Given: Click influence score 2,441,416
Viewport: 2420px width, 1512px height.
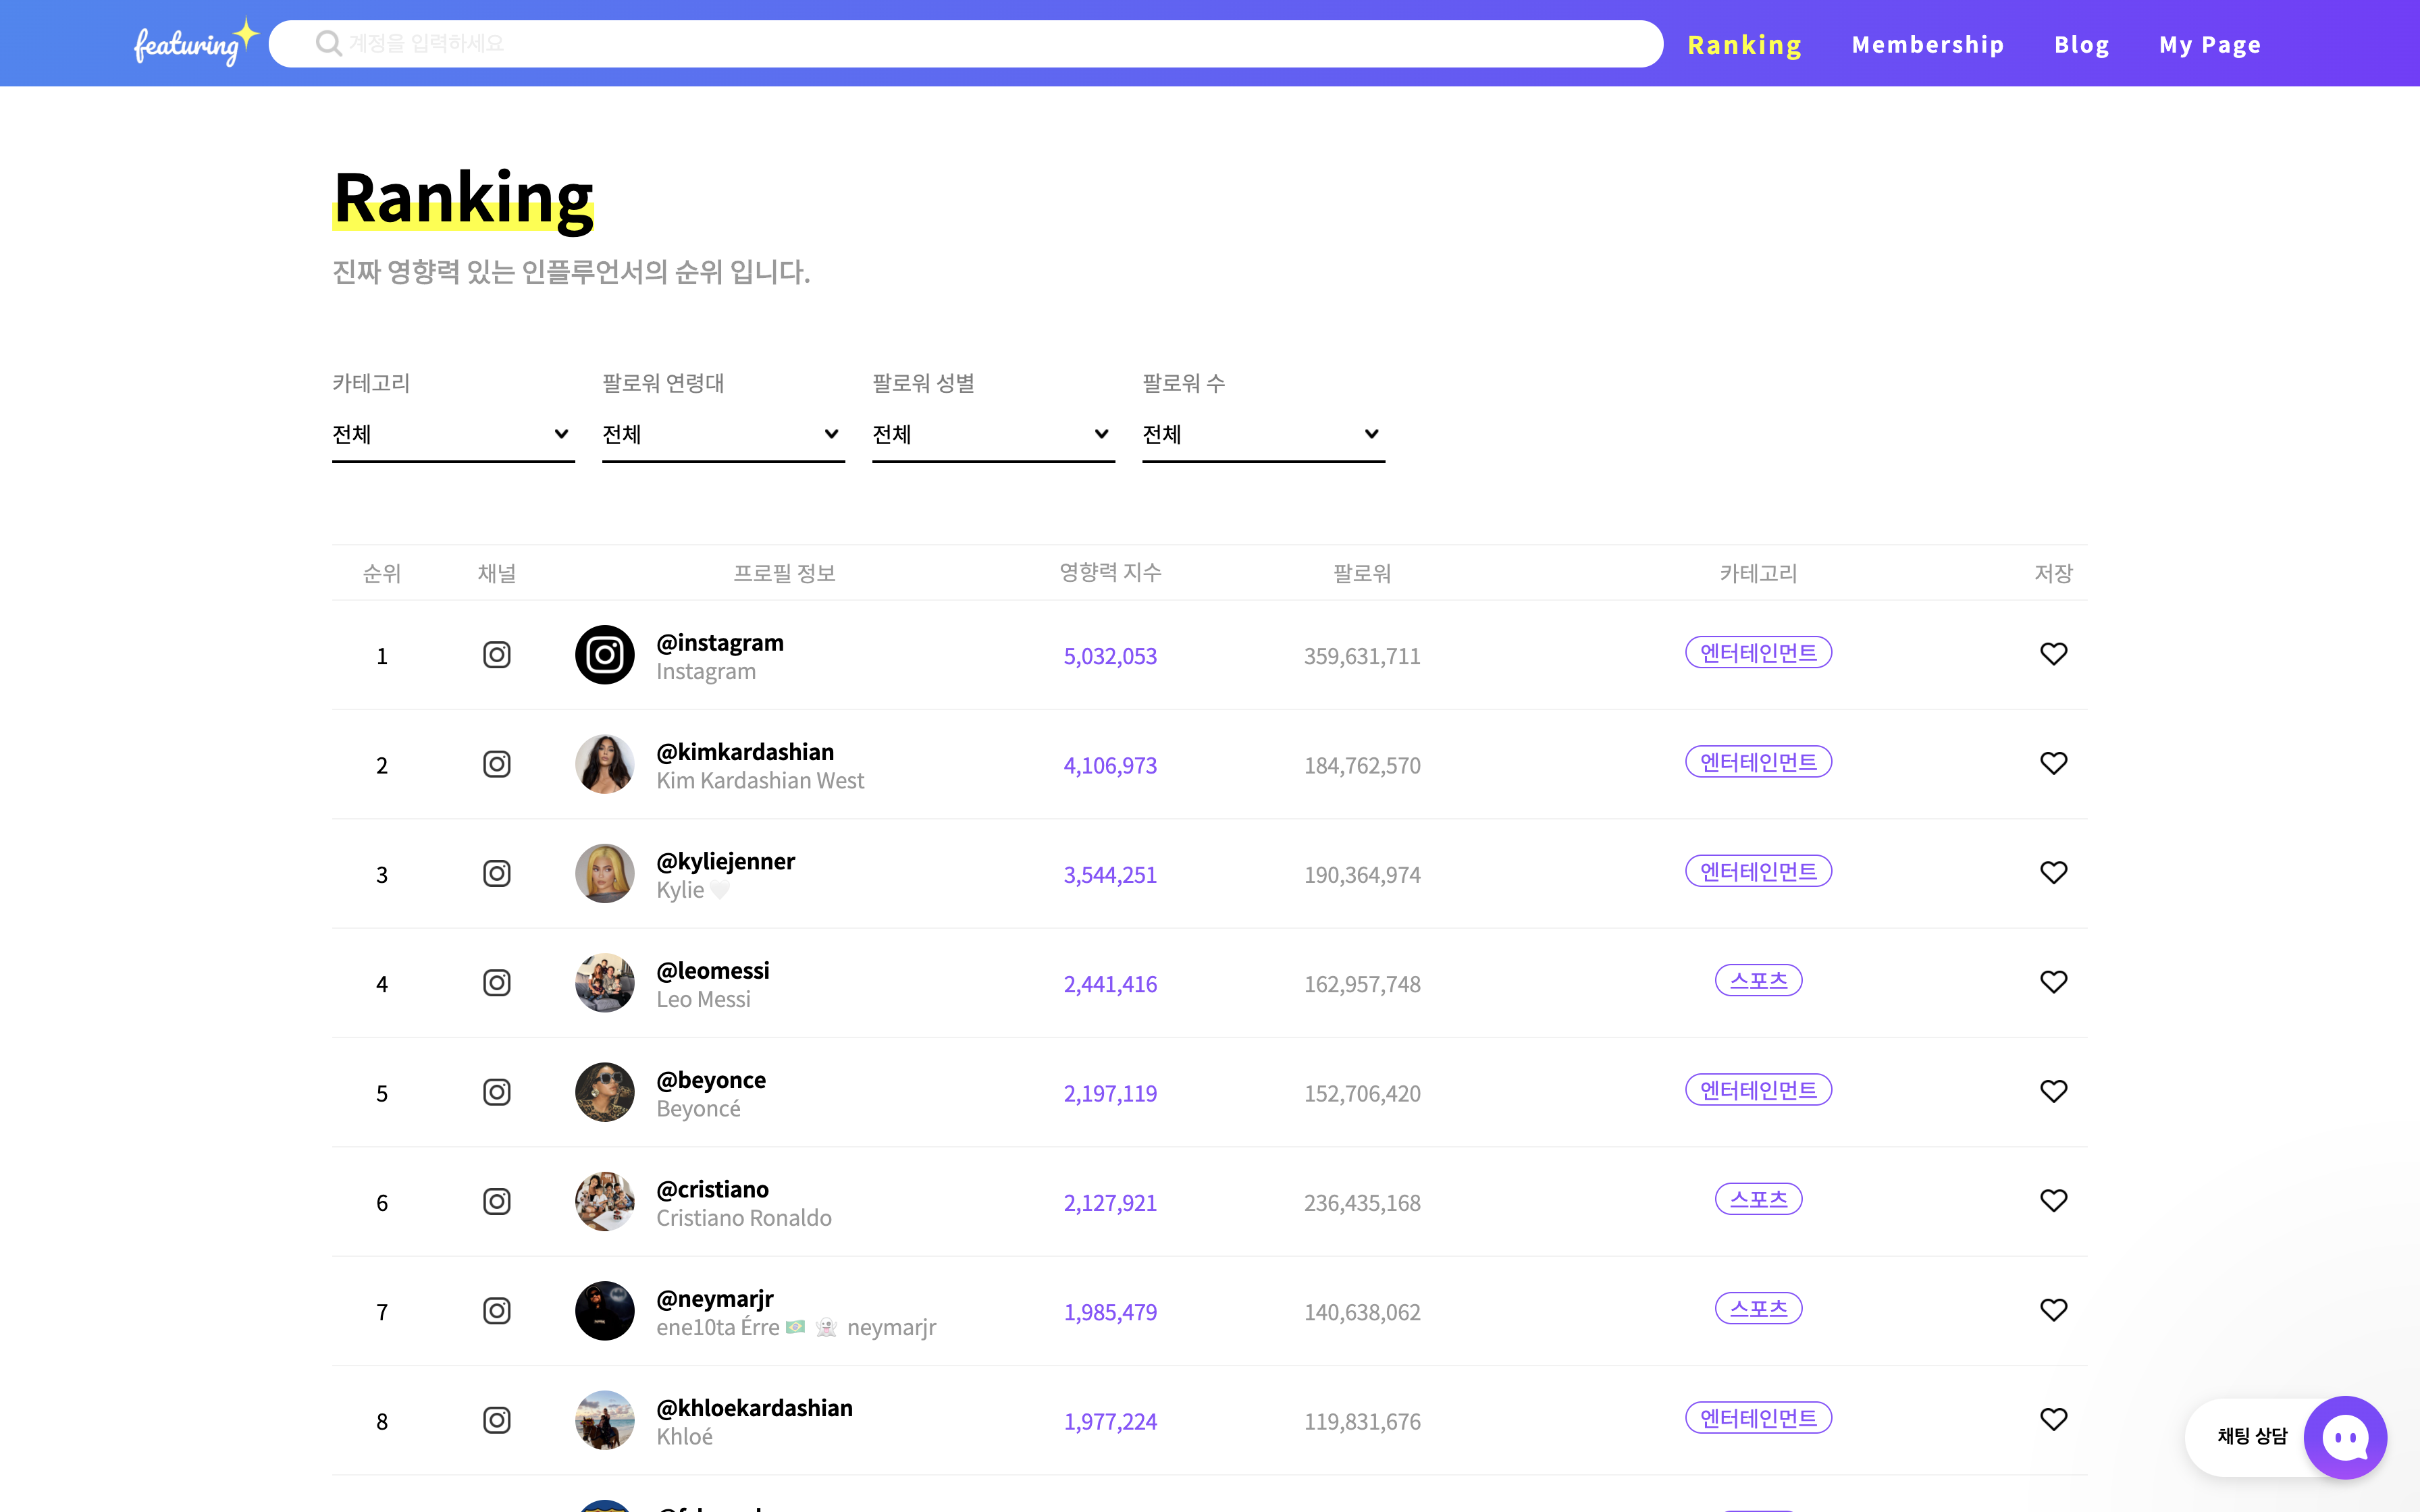Looking at the screenshot, I should 1110,984.
